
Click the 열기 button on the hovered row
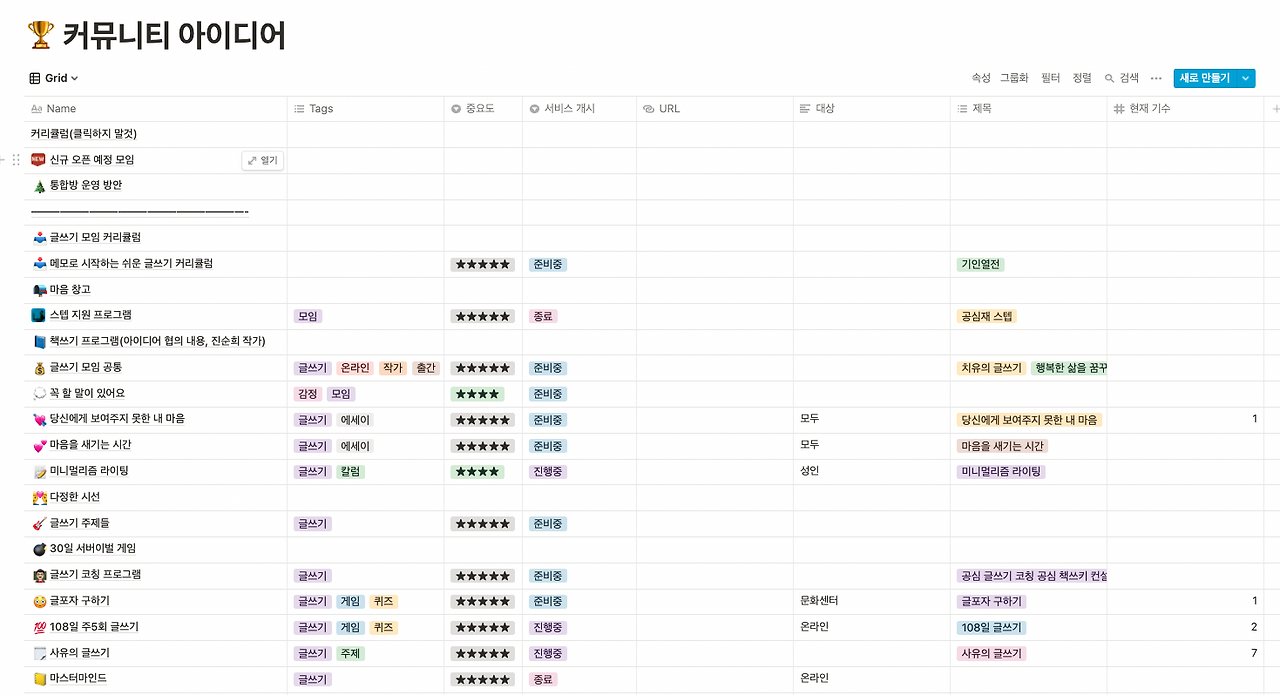pyautogui.click(x=262, y=159)
